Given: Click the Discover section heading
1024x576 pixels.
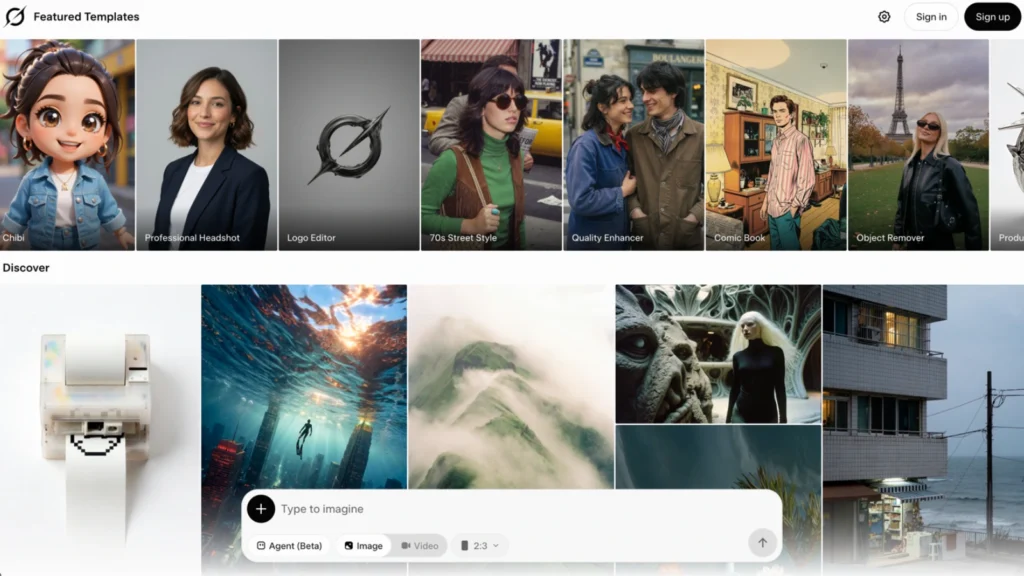Looking at the screenshot, I should (x=26, y=268).
